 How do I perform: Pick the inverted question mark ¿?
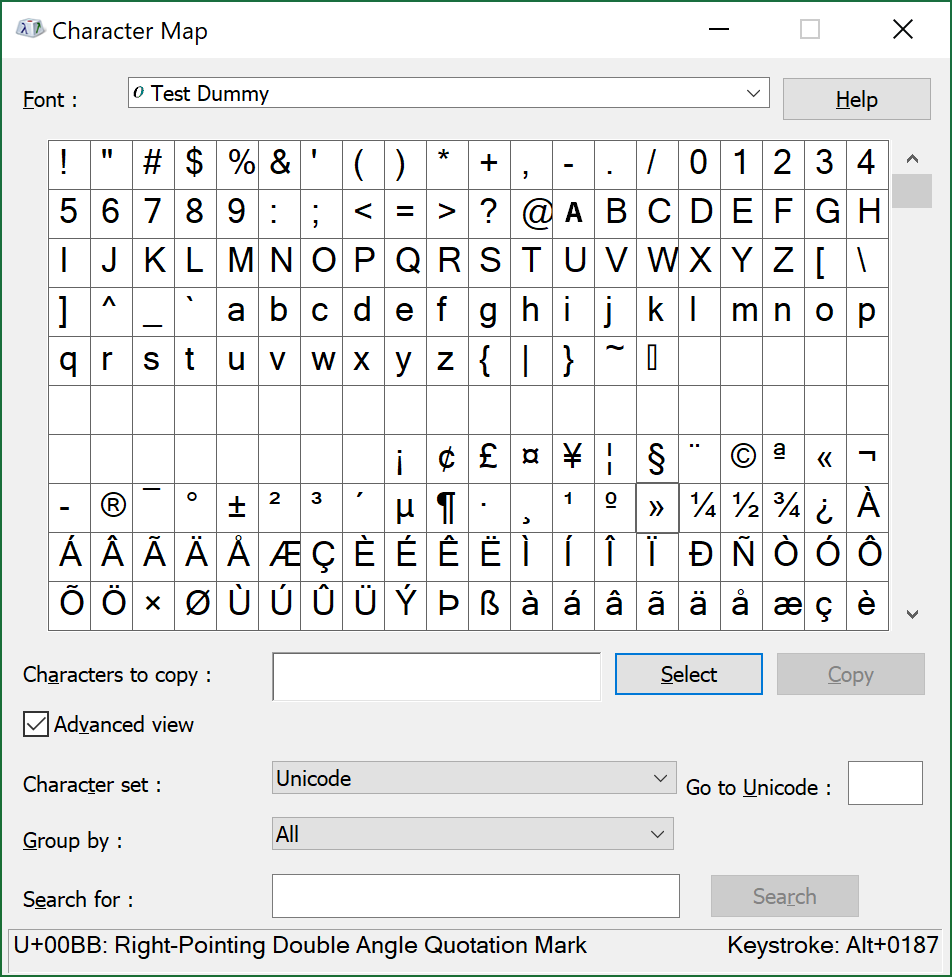pos(826,508)
